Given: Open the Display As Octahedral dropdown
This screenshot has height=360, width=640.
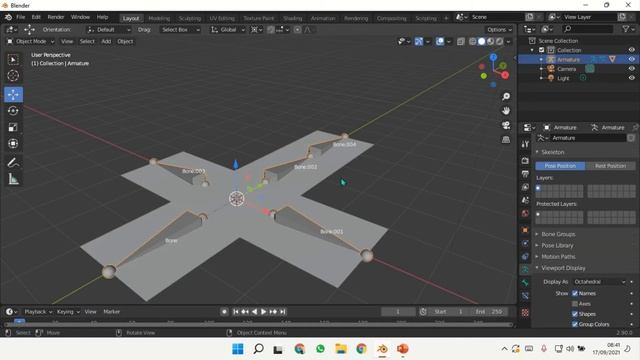Looking at the screenshot, I should click(x=599, y=282).
